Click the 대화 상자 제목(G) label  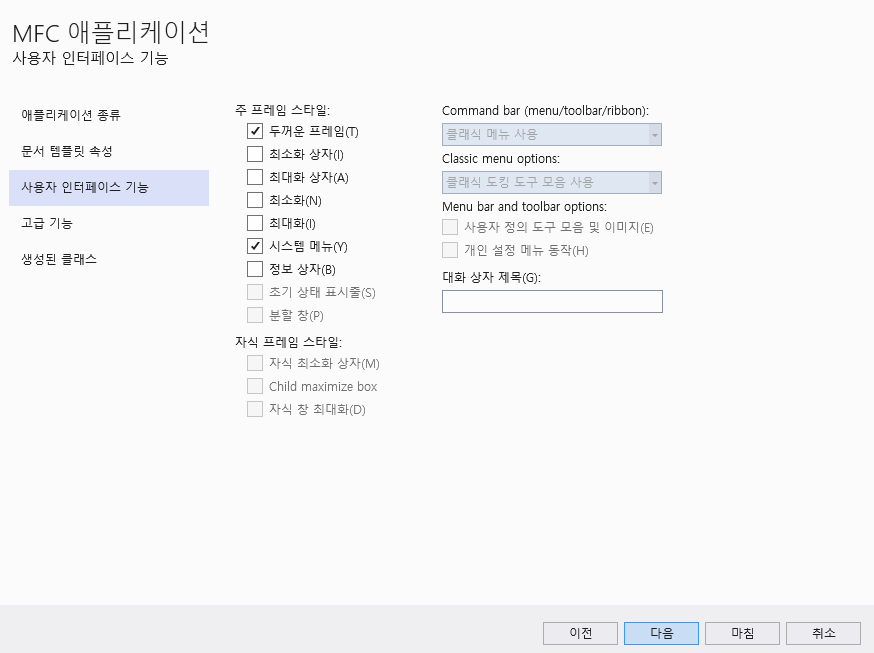491,277
